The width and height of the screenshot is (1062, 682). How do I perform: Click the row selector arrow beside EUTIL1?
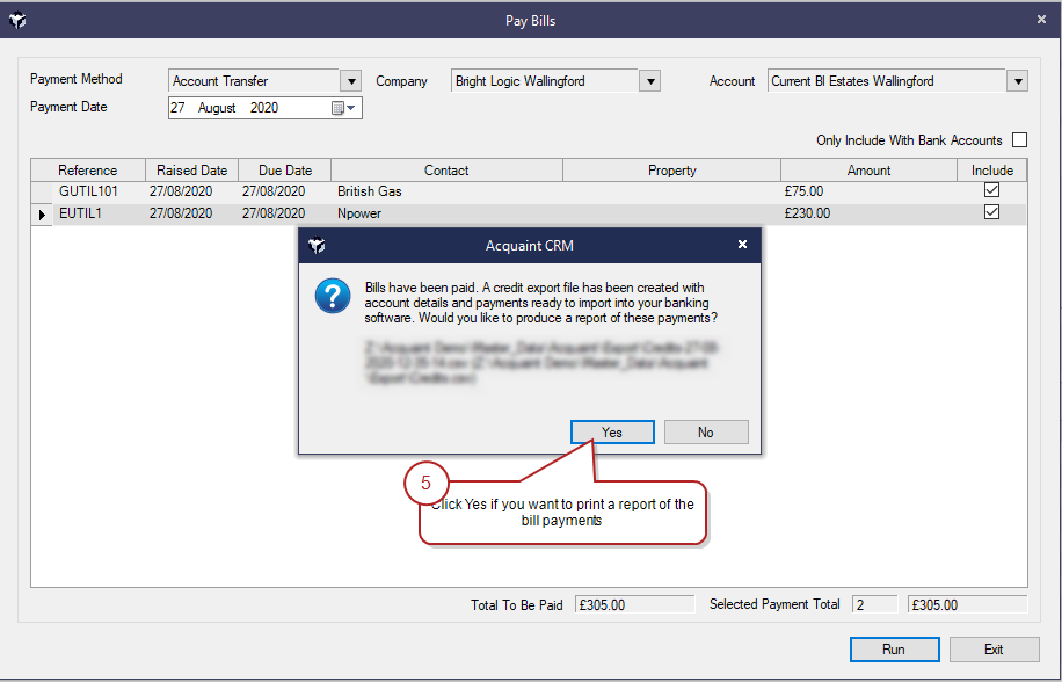click(x=41, y=214)
